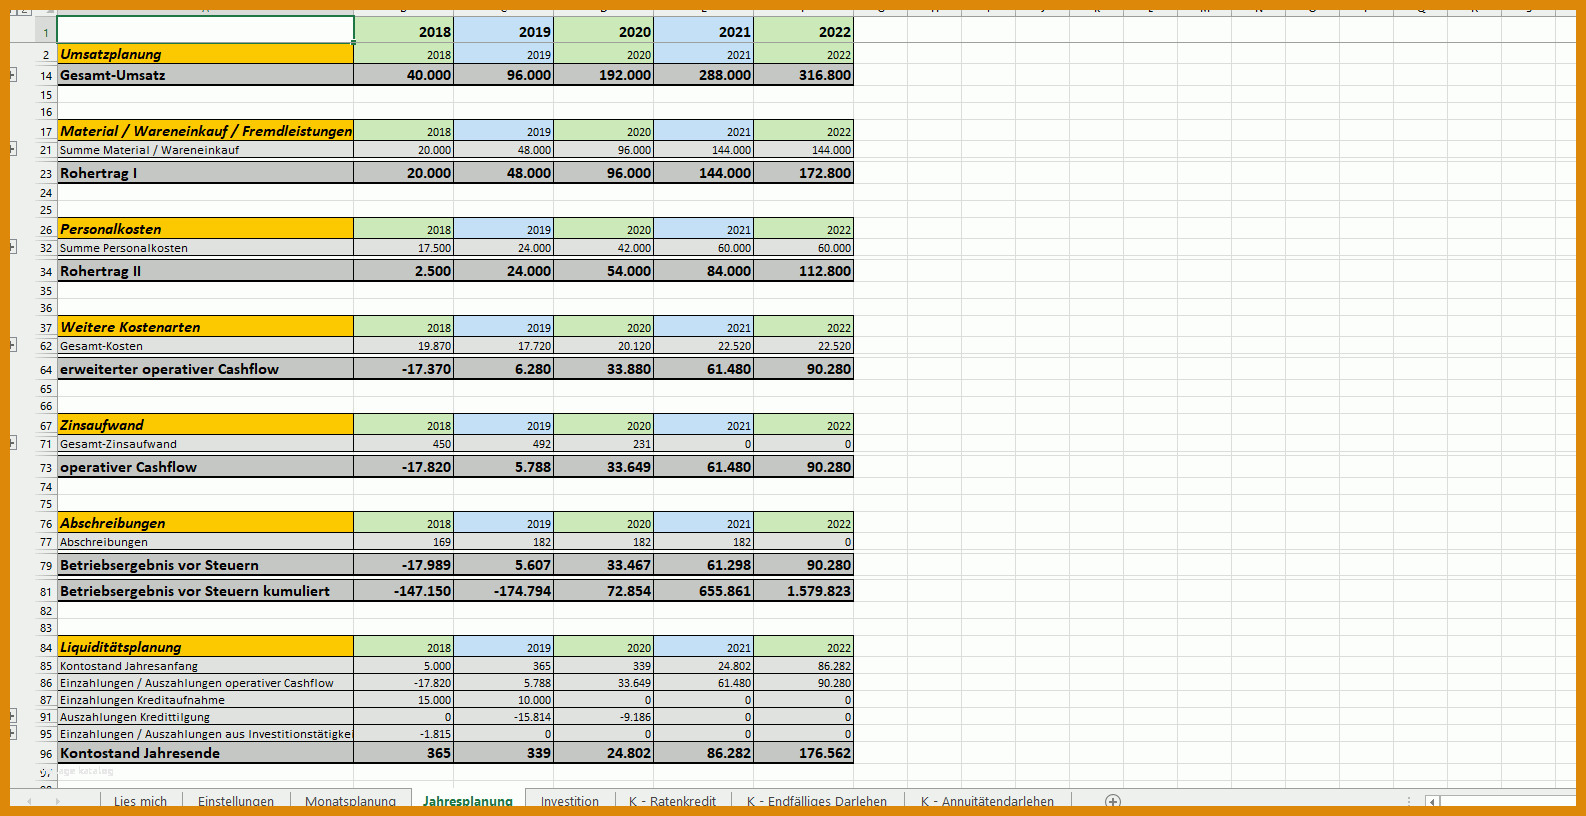The width and height of the screenshot is (1586, 816).
Task: Select the Kontostand Jahresende label cell
Action: 205,753
